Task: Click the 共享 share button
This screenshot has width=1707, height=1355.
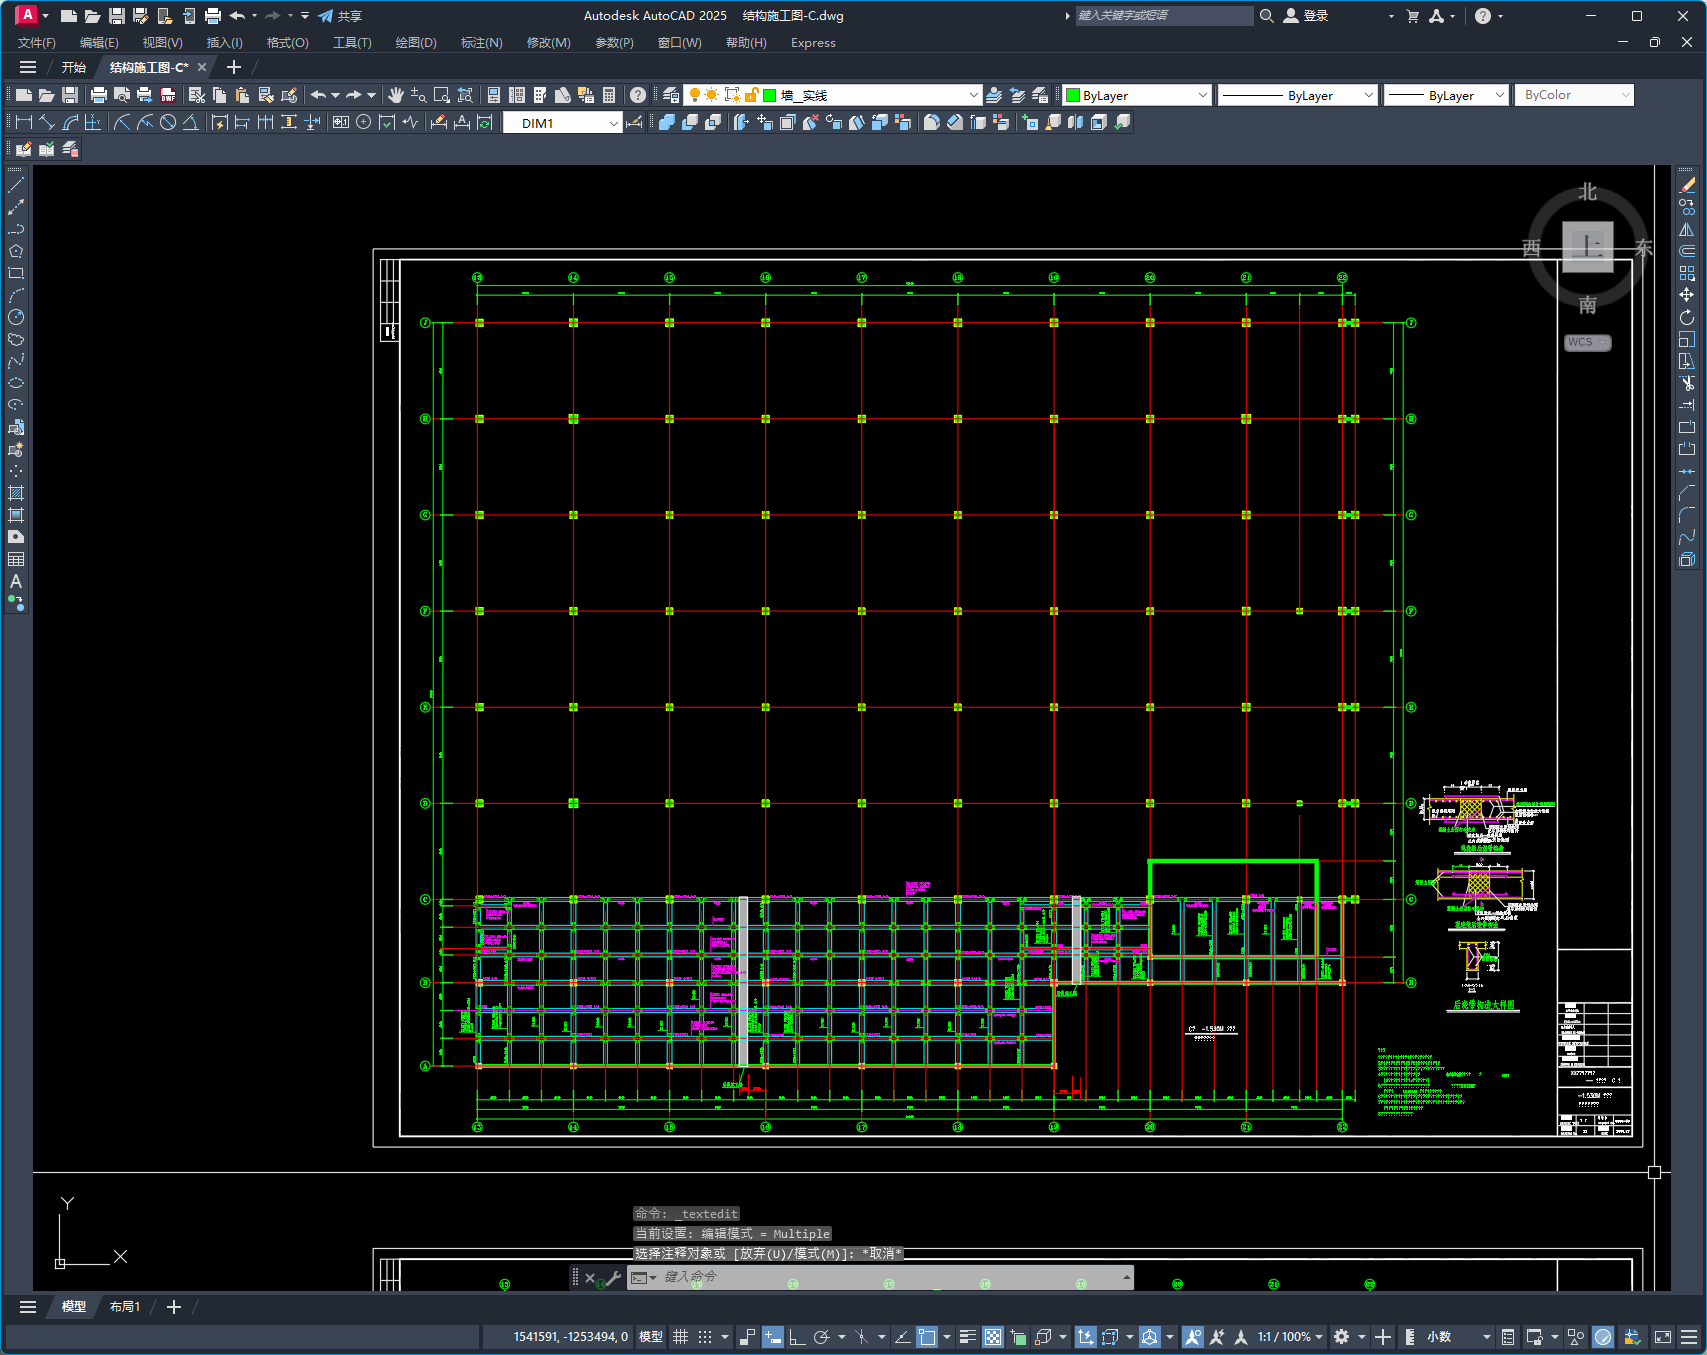Action: tap(340, 16)
